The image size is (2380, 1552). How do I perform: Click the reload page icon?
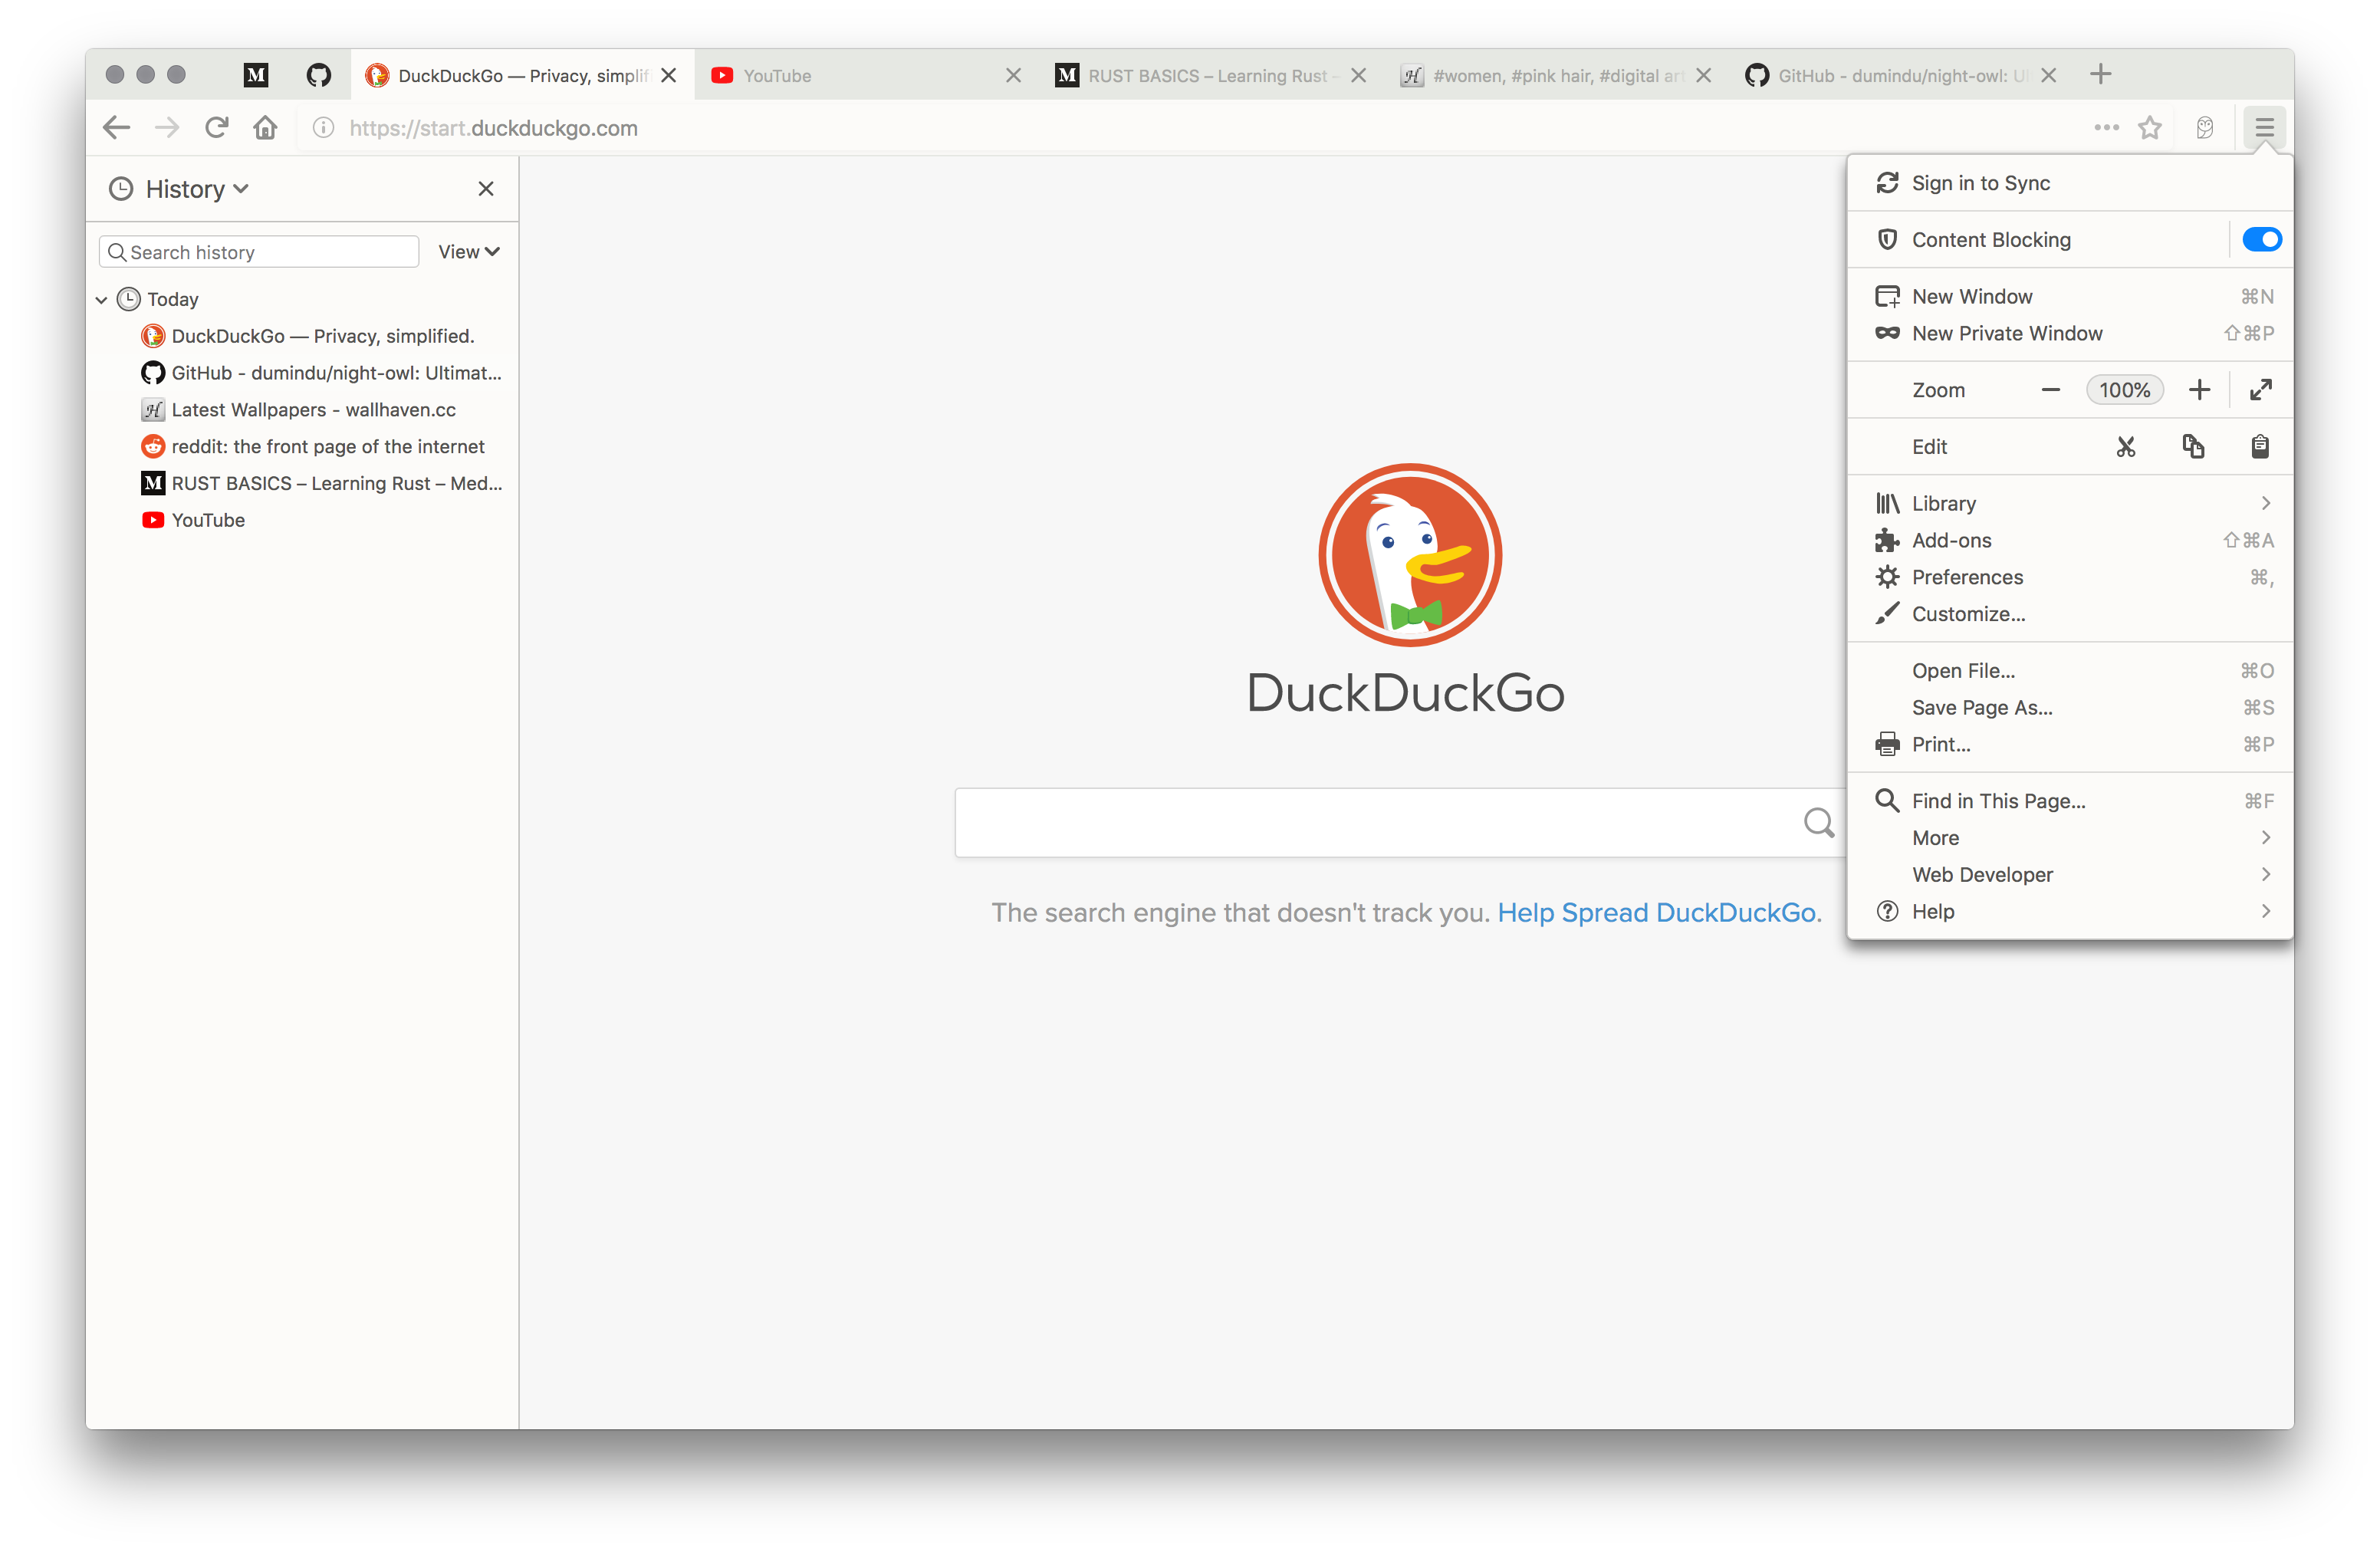(x=217, y=128)
